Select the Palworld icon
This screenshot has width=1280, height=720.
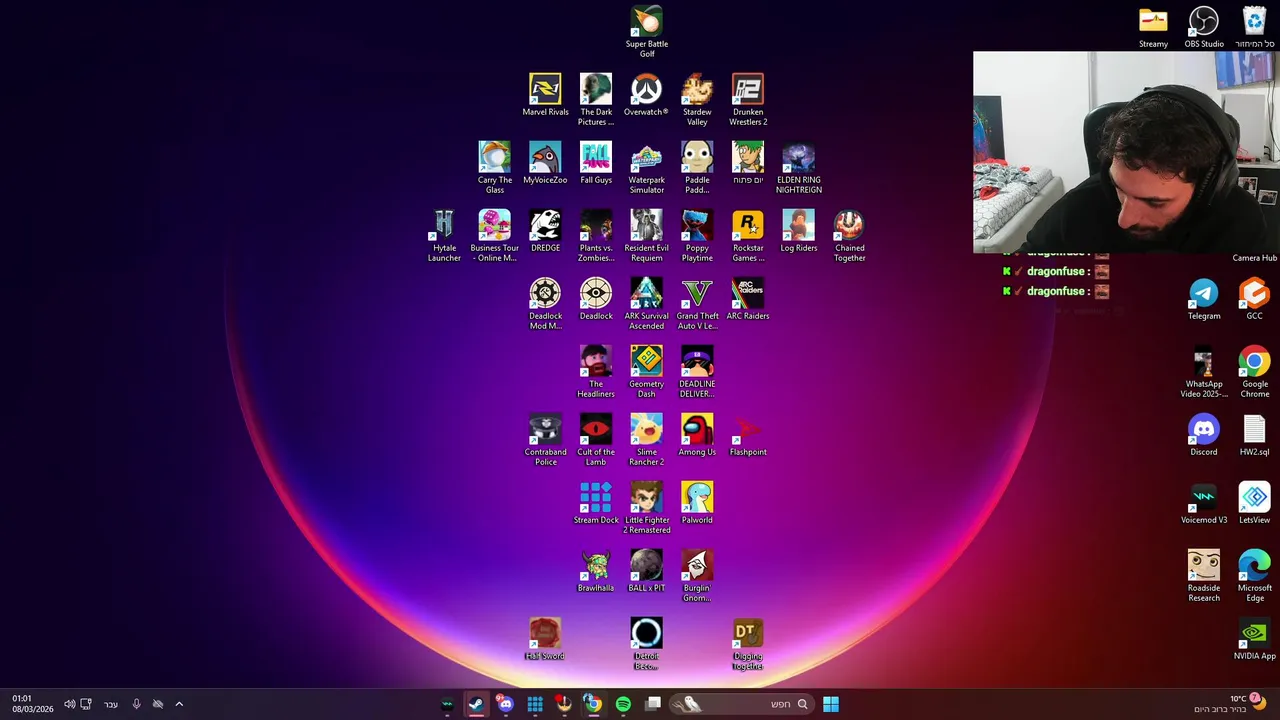click(697, 503)
